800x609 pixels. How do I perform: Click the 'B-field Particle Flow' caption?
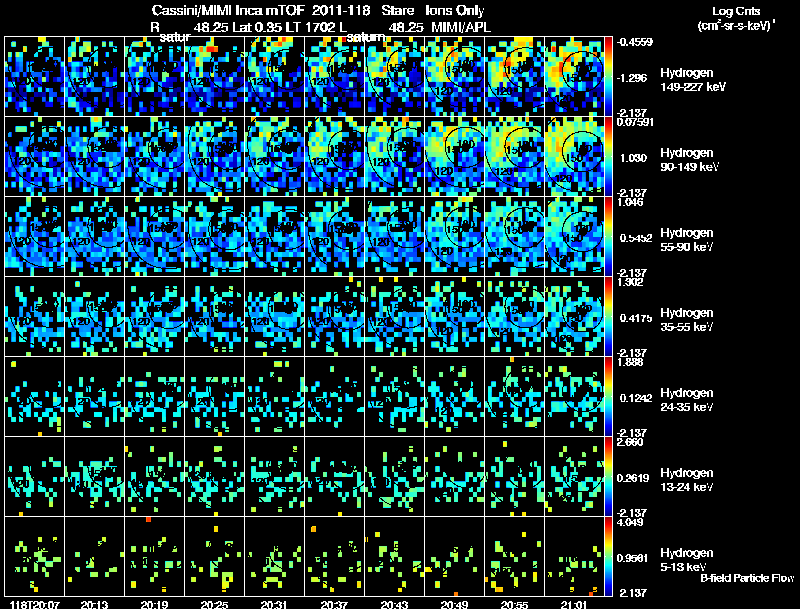747,578
